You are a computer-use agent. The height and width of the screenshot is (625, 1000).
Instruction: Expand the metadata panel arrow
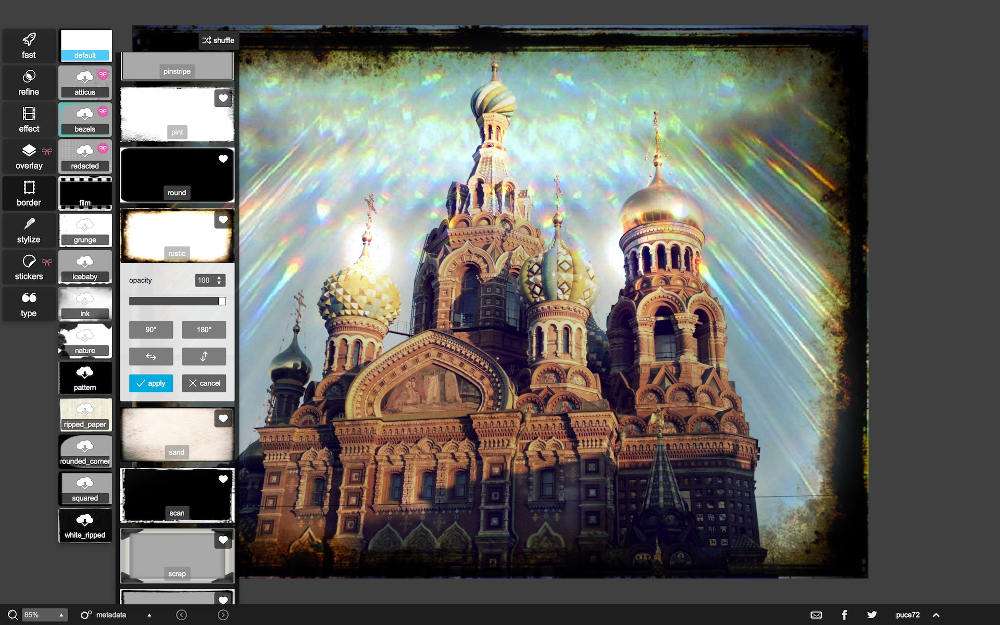[149, 615]
